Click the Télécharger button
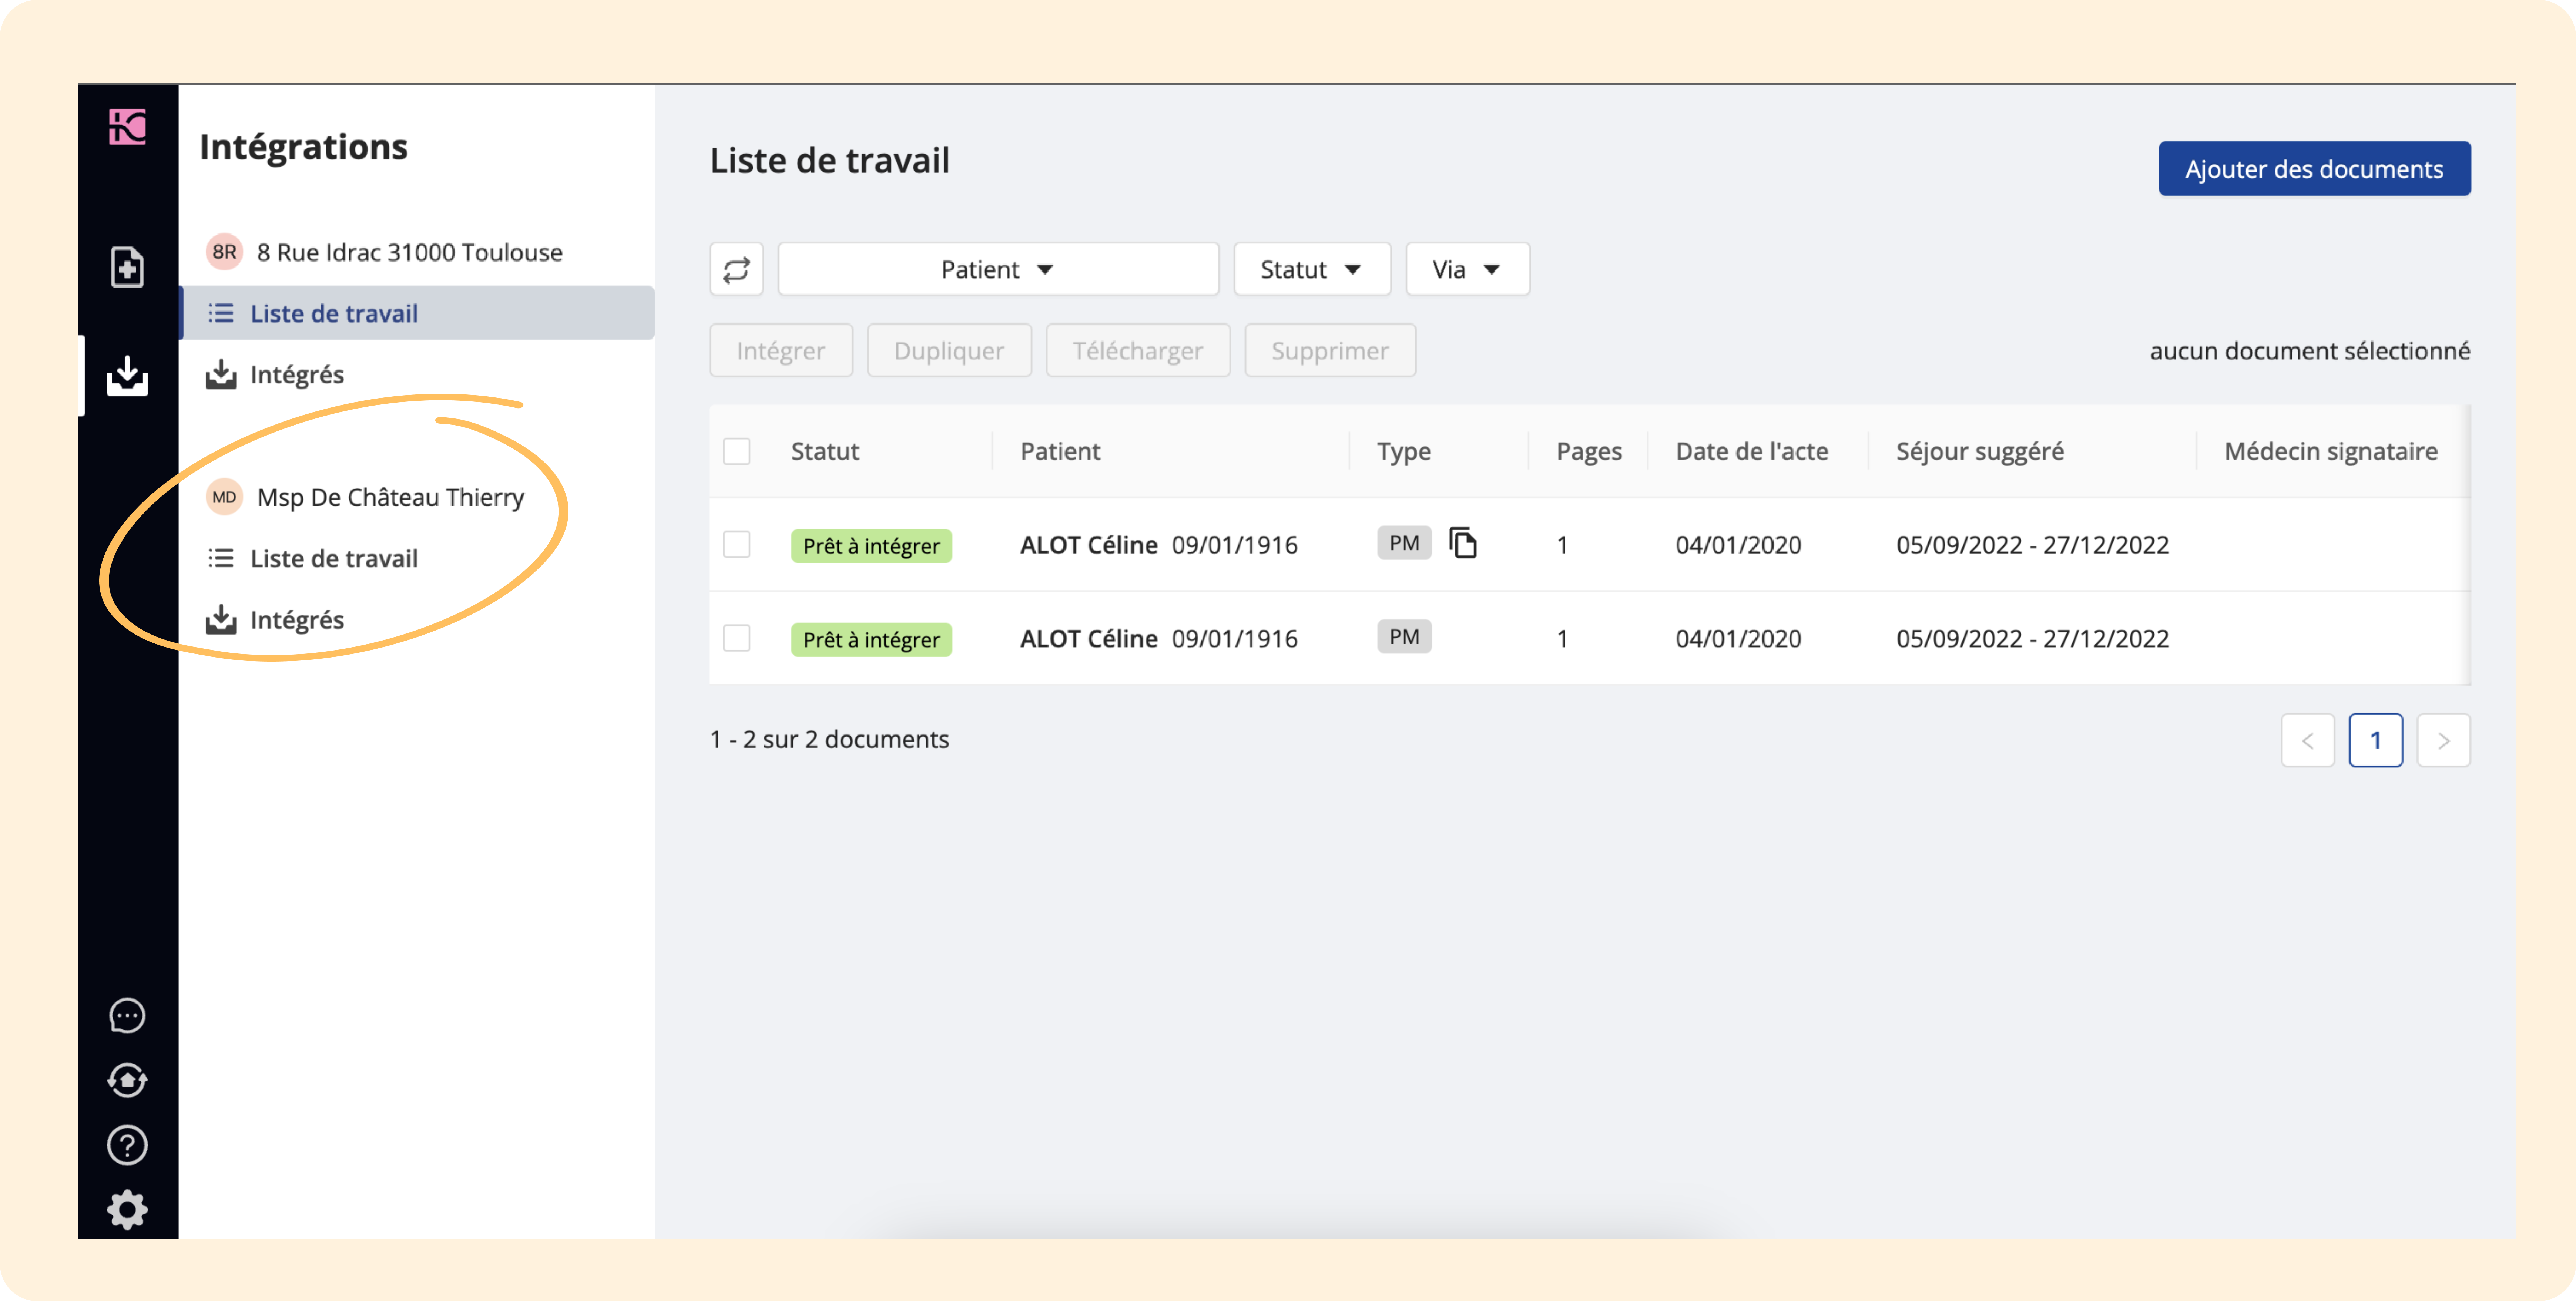This screenshot has width=2576, height=1301. [1138, 351]
